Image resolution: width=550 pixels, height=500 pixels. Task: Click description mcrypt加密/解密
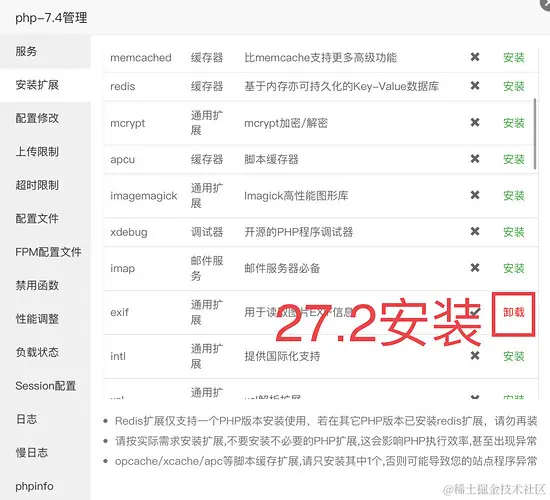click(x=286, y=123)
